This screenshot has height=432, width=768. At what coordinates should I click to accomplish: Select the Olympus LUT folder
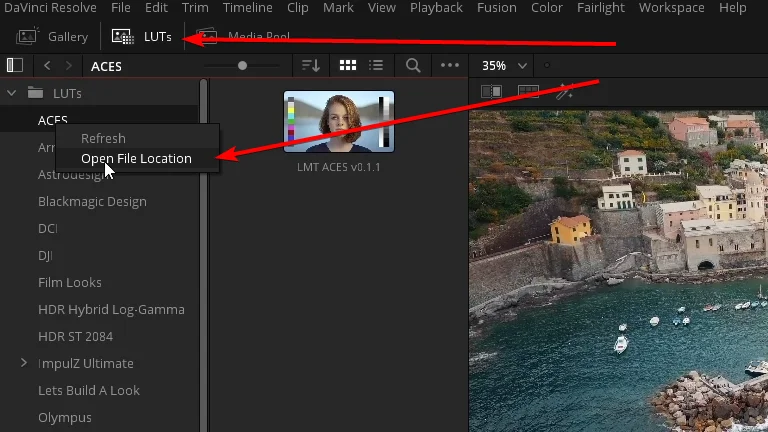click(65, 418)
